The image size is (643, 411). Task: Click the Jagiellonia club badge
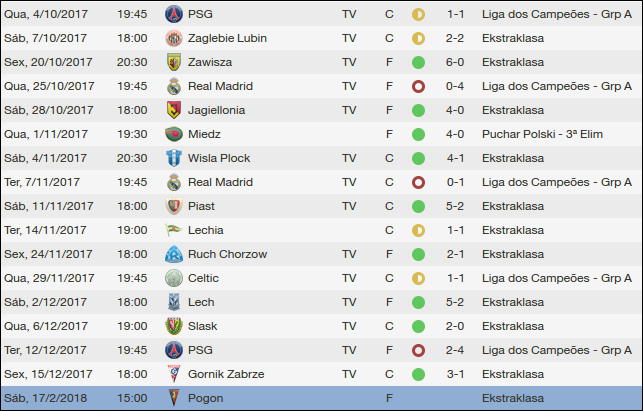[x=173, y=110]
